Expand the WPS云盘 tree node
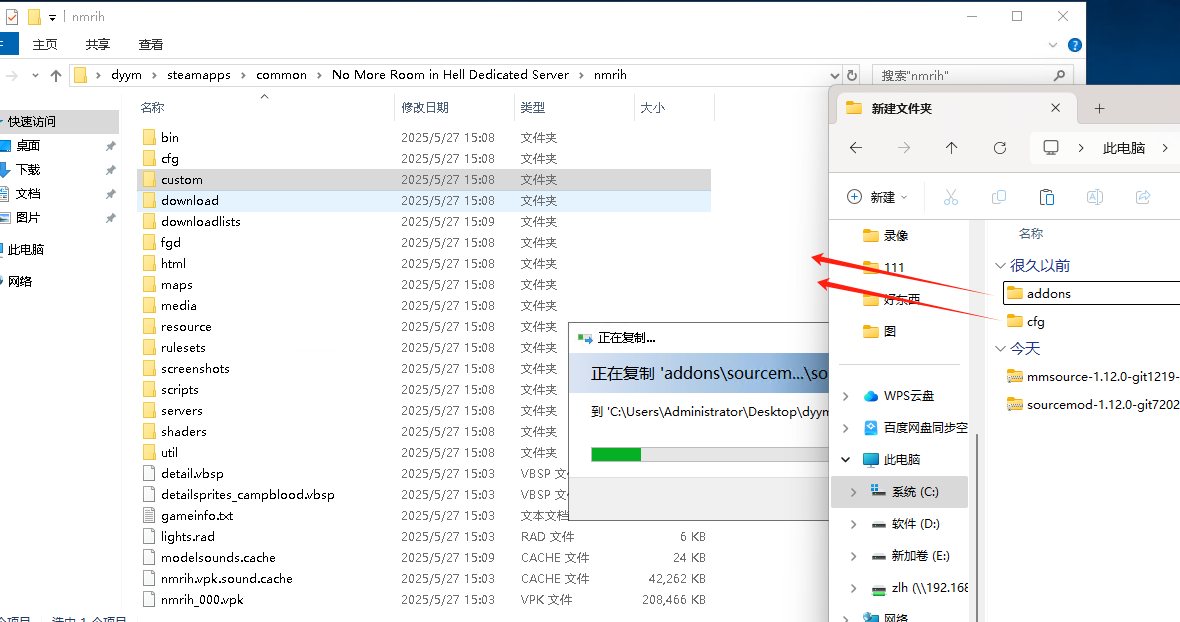1180x622 pixels. (846, 396)
